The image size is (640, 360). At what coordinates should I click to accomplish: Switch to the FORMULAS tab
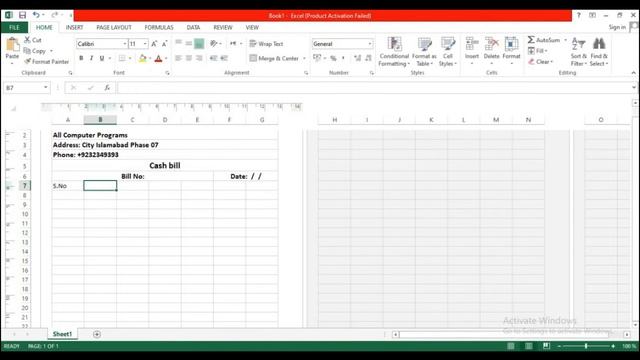coord(159,27)
